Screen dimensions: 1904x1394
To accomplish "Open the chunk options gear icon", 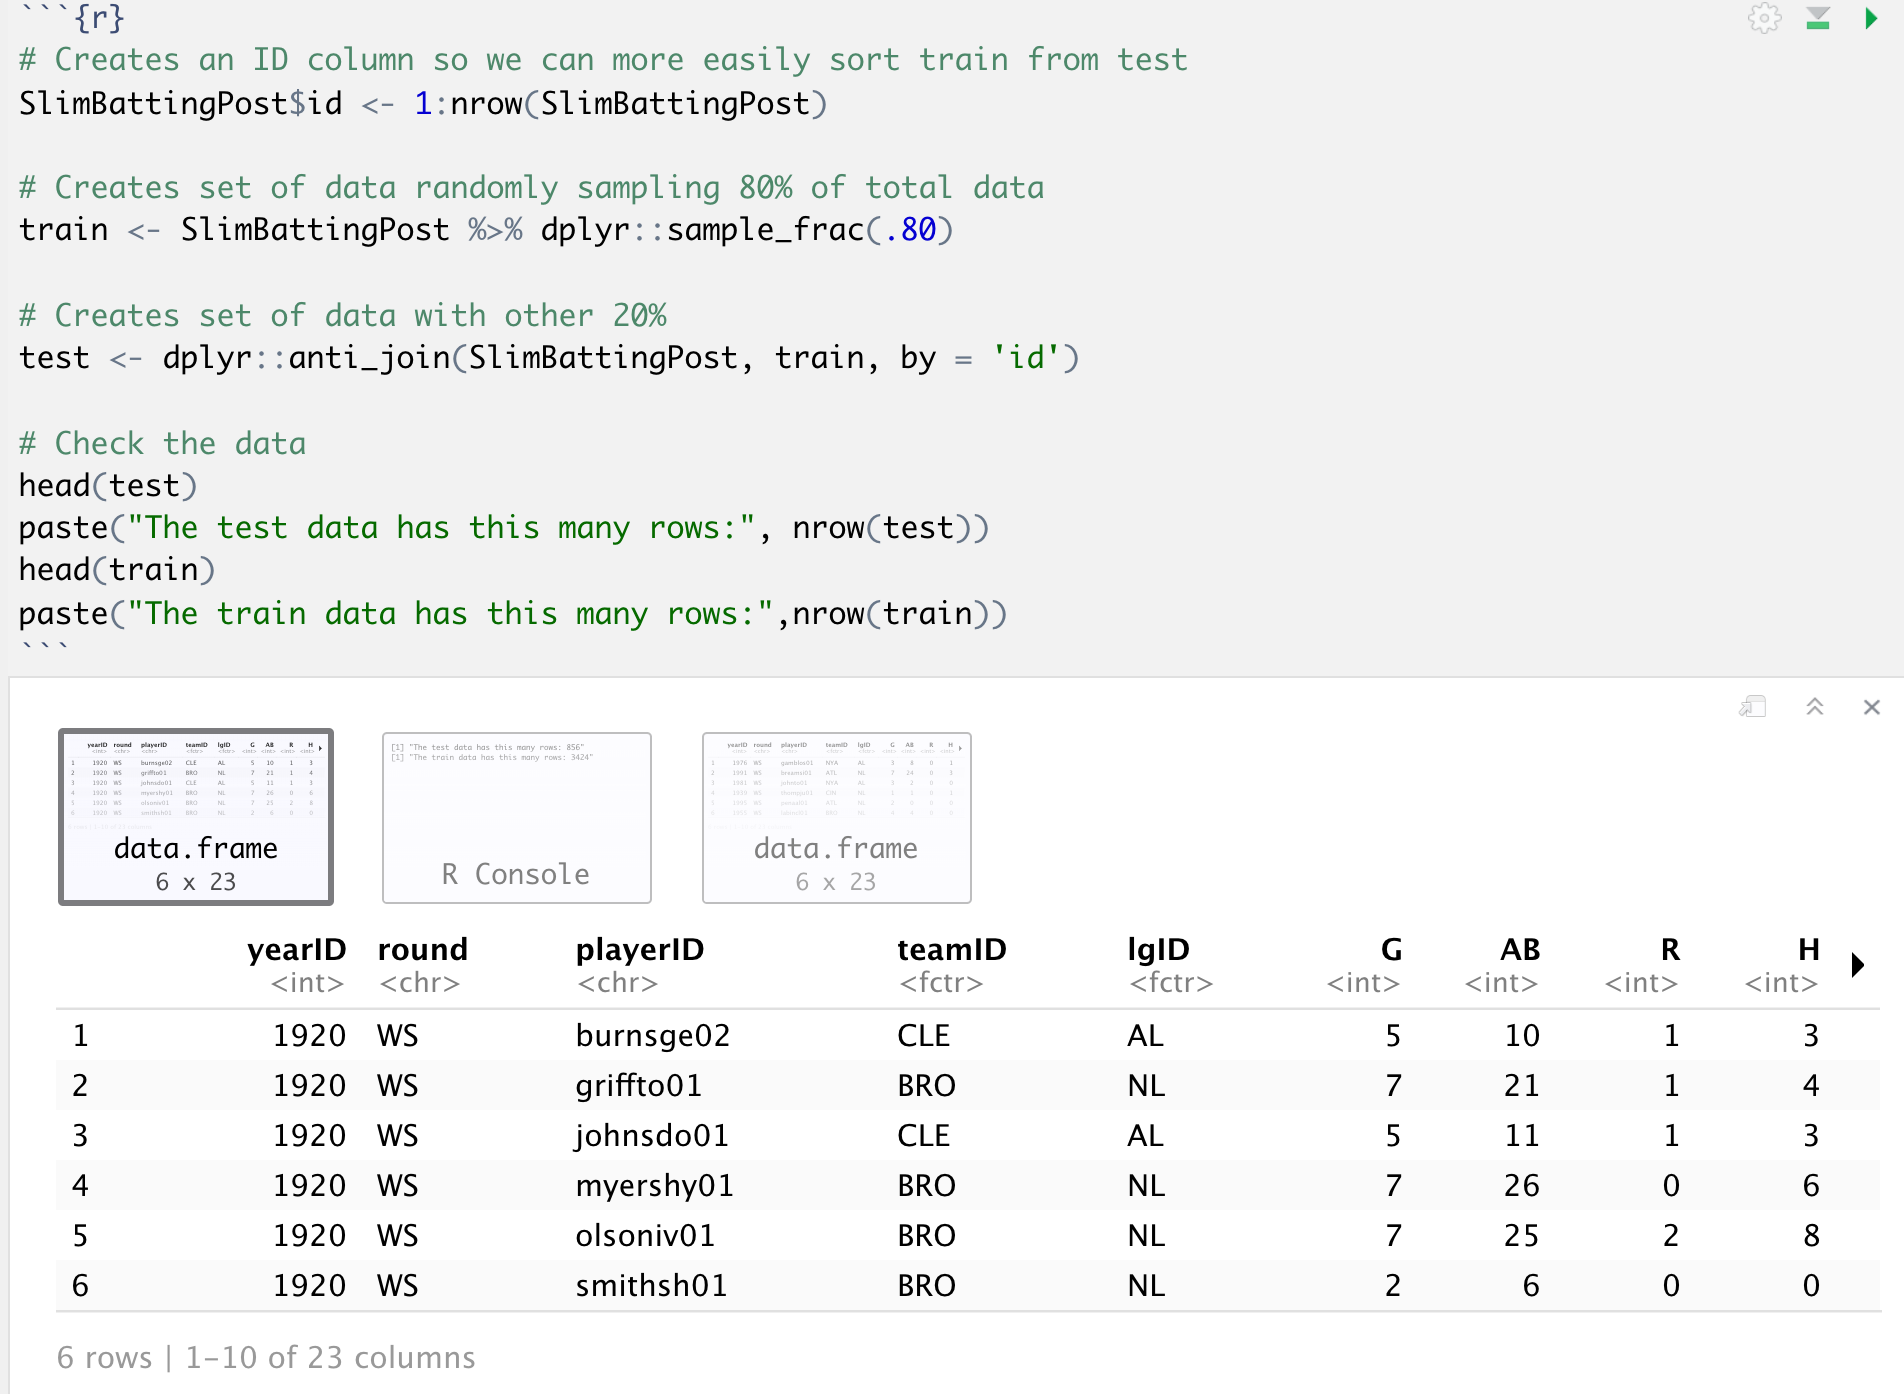I will [x=1764, y=18].
